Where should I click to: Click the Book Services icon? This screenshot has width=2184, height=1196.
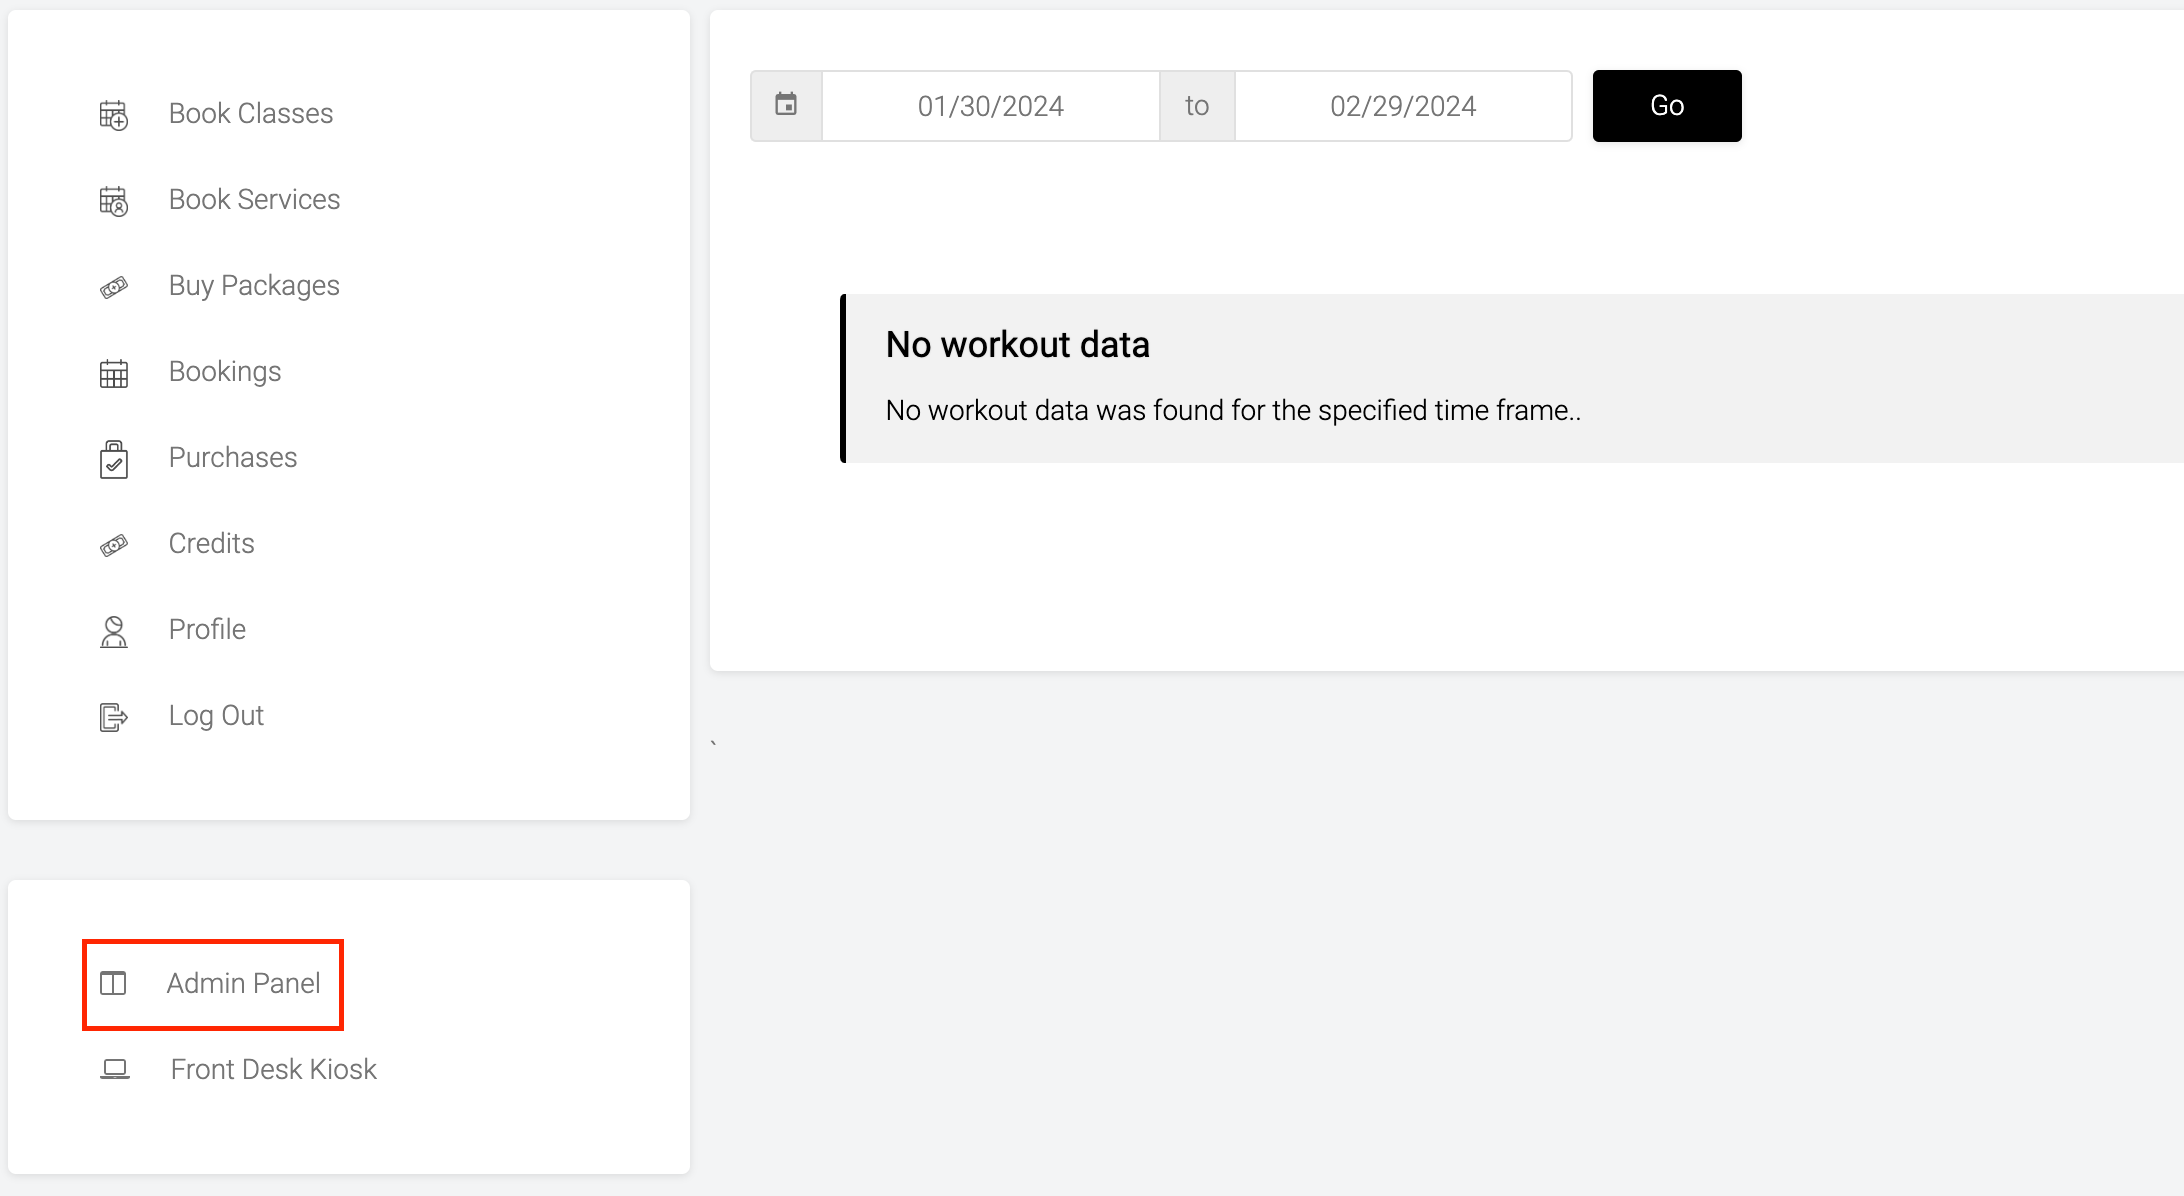click(x=113, y=200)
